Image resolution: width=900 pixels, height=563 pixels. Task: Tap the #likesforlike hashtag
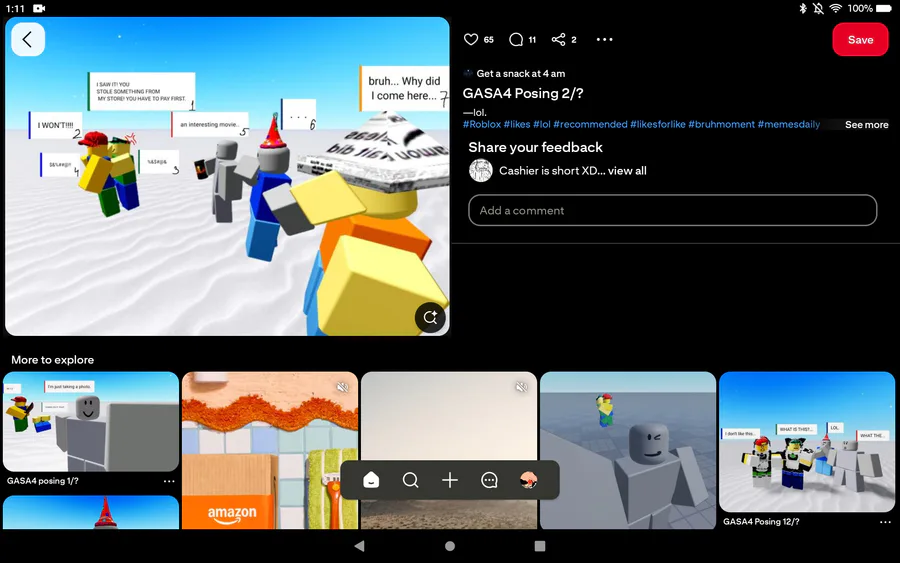tap(658, 125)
